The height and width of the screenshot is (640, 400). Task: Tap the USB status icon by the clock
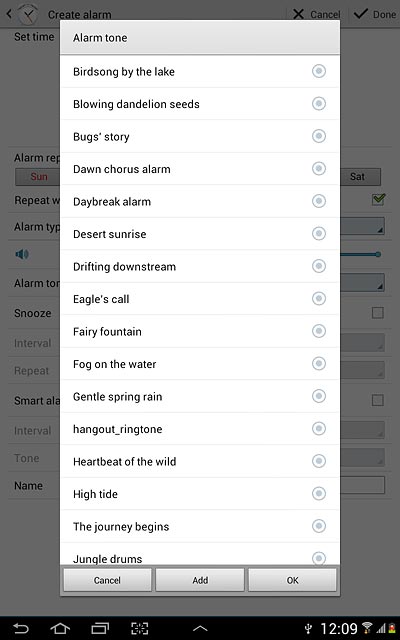pos(309,628)
